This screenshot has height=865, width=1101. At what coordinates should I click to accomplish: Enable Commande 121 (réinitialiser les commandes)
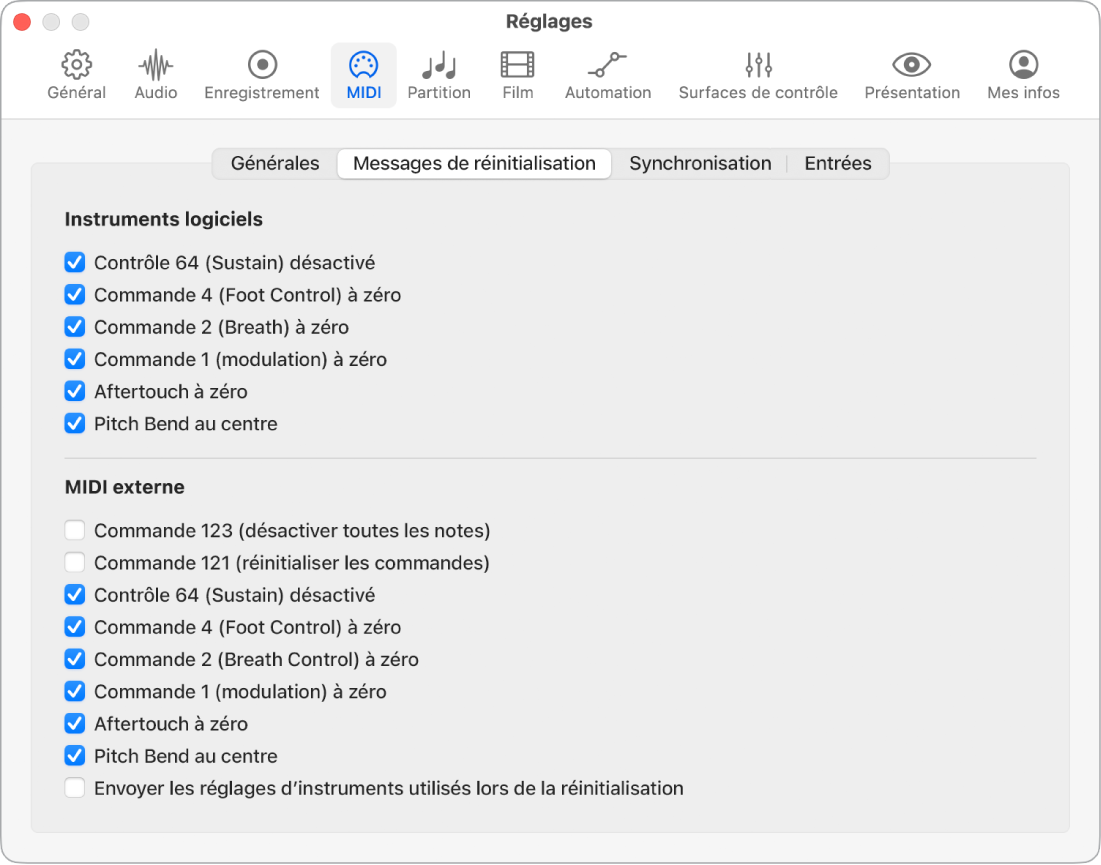(x=74, y=562)
